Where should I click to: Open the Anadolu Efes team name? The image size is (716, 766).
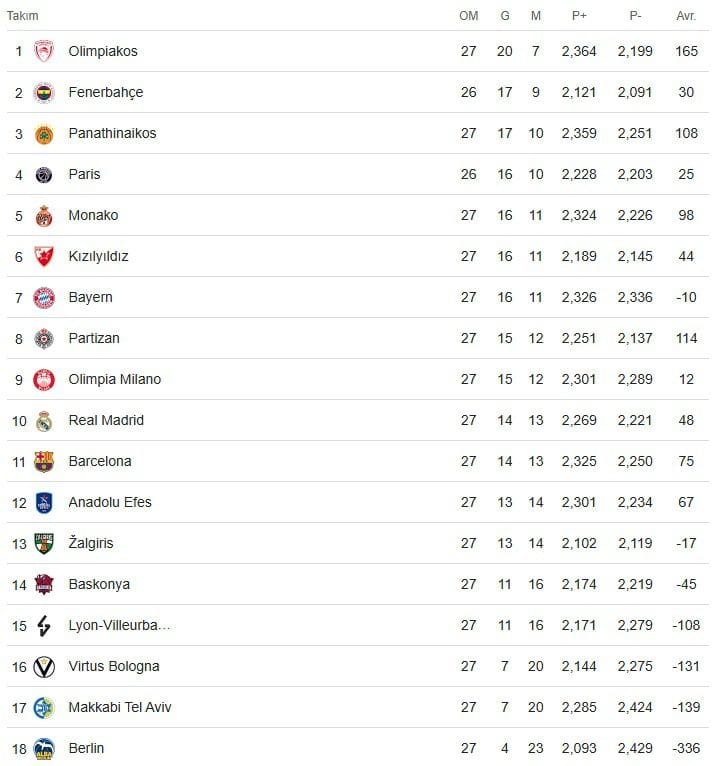point(110,502)
